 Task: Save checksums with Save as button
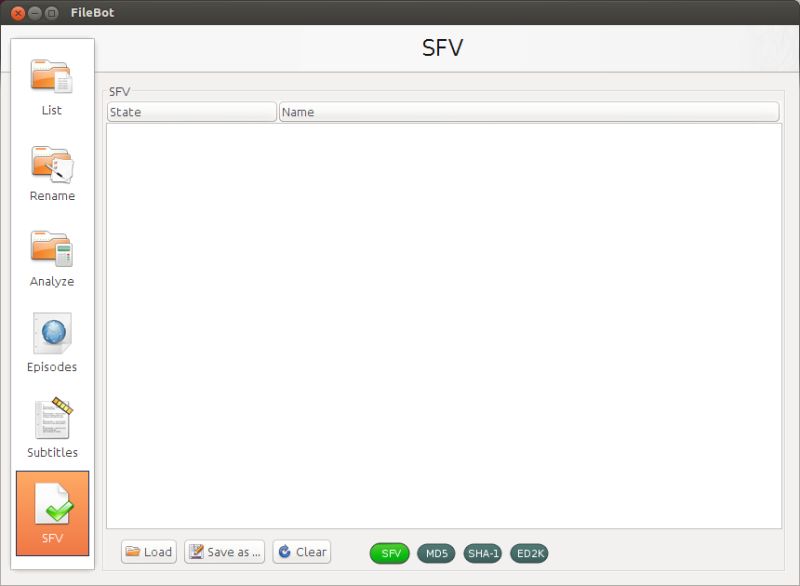[x=224, y=551]
